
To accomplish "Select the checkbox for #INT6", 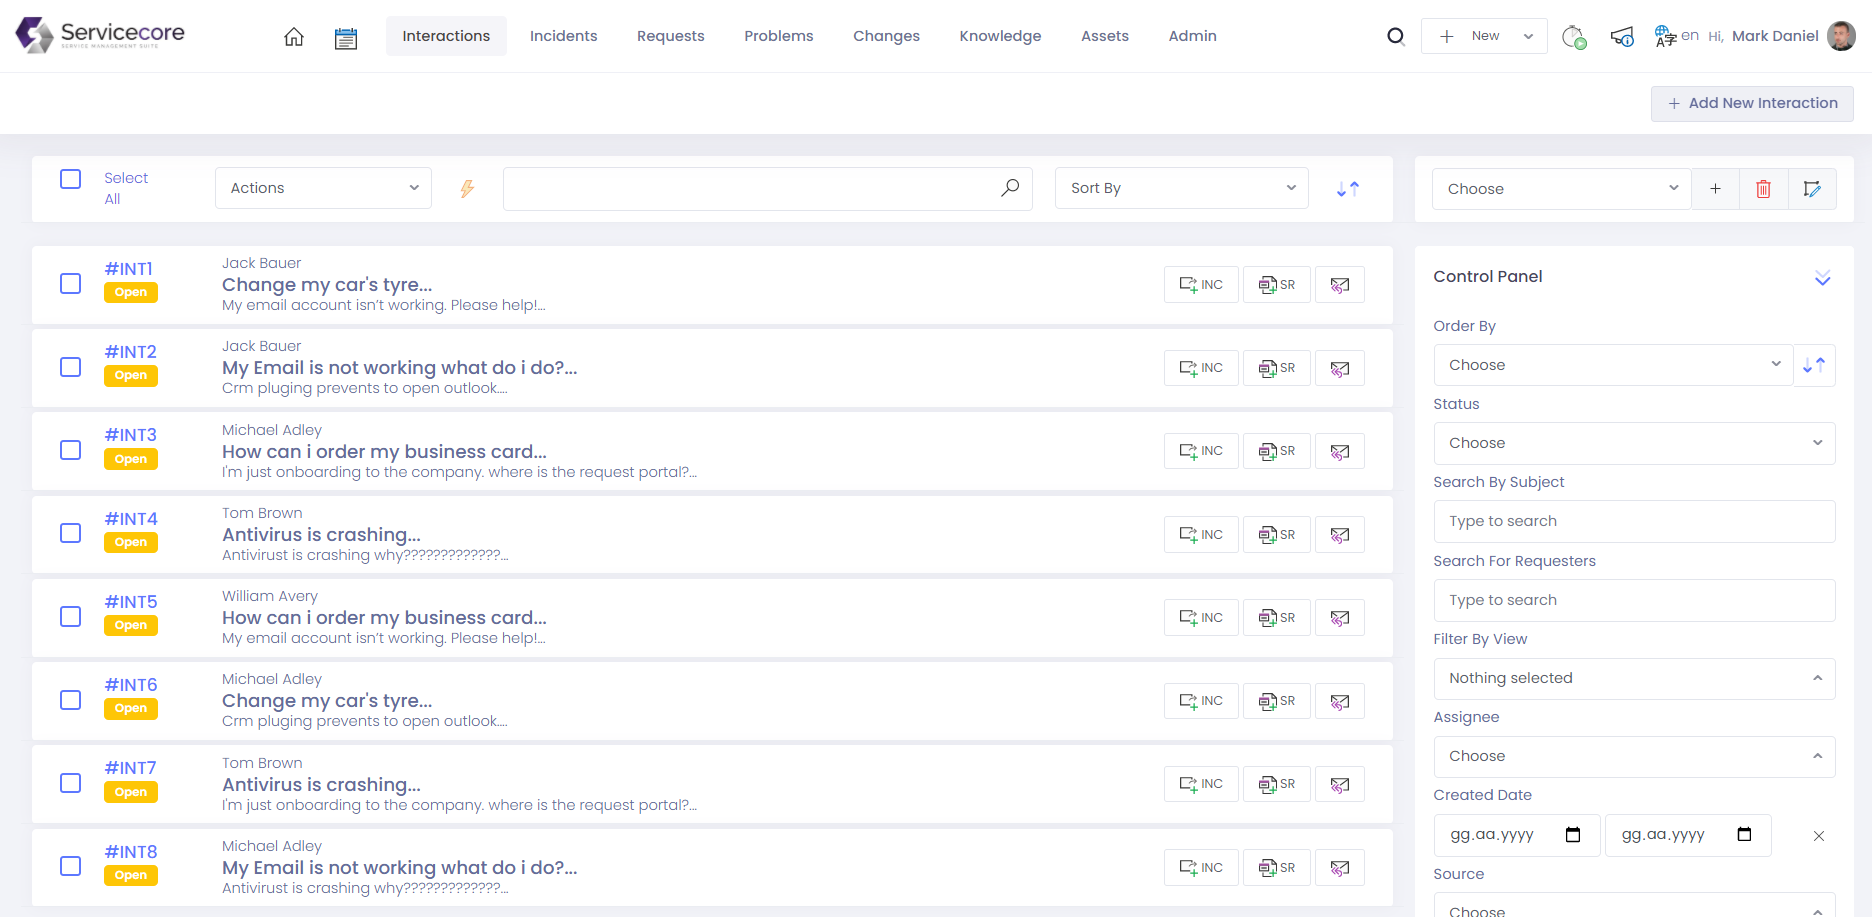I will click(71, 700).
